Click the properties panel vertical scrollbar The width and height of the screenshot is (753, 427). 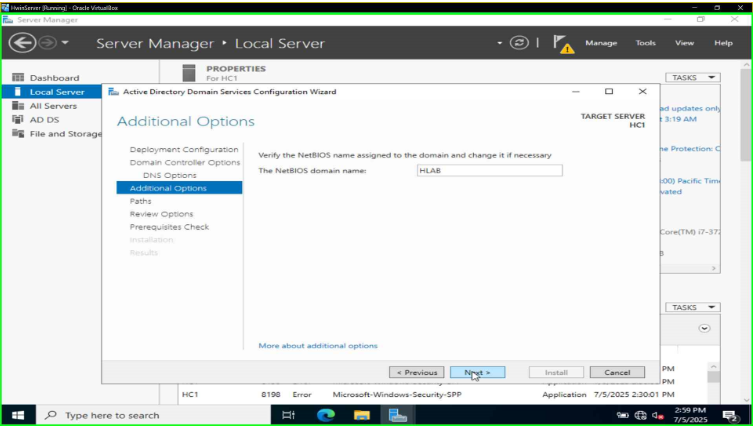coord(745,115)
